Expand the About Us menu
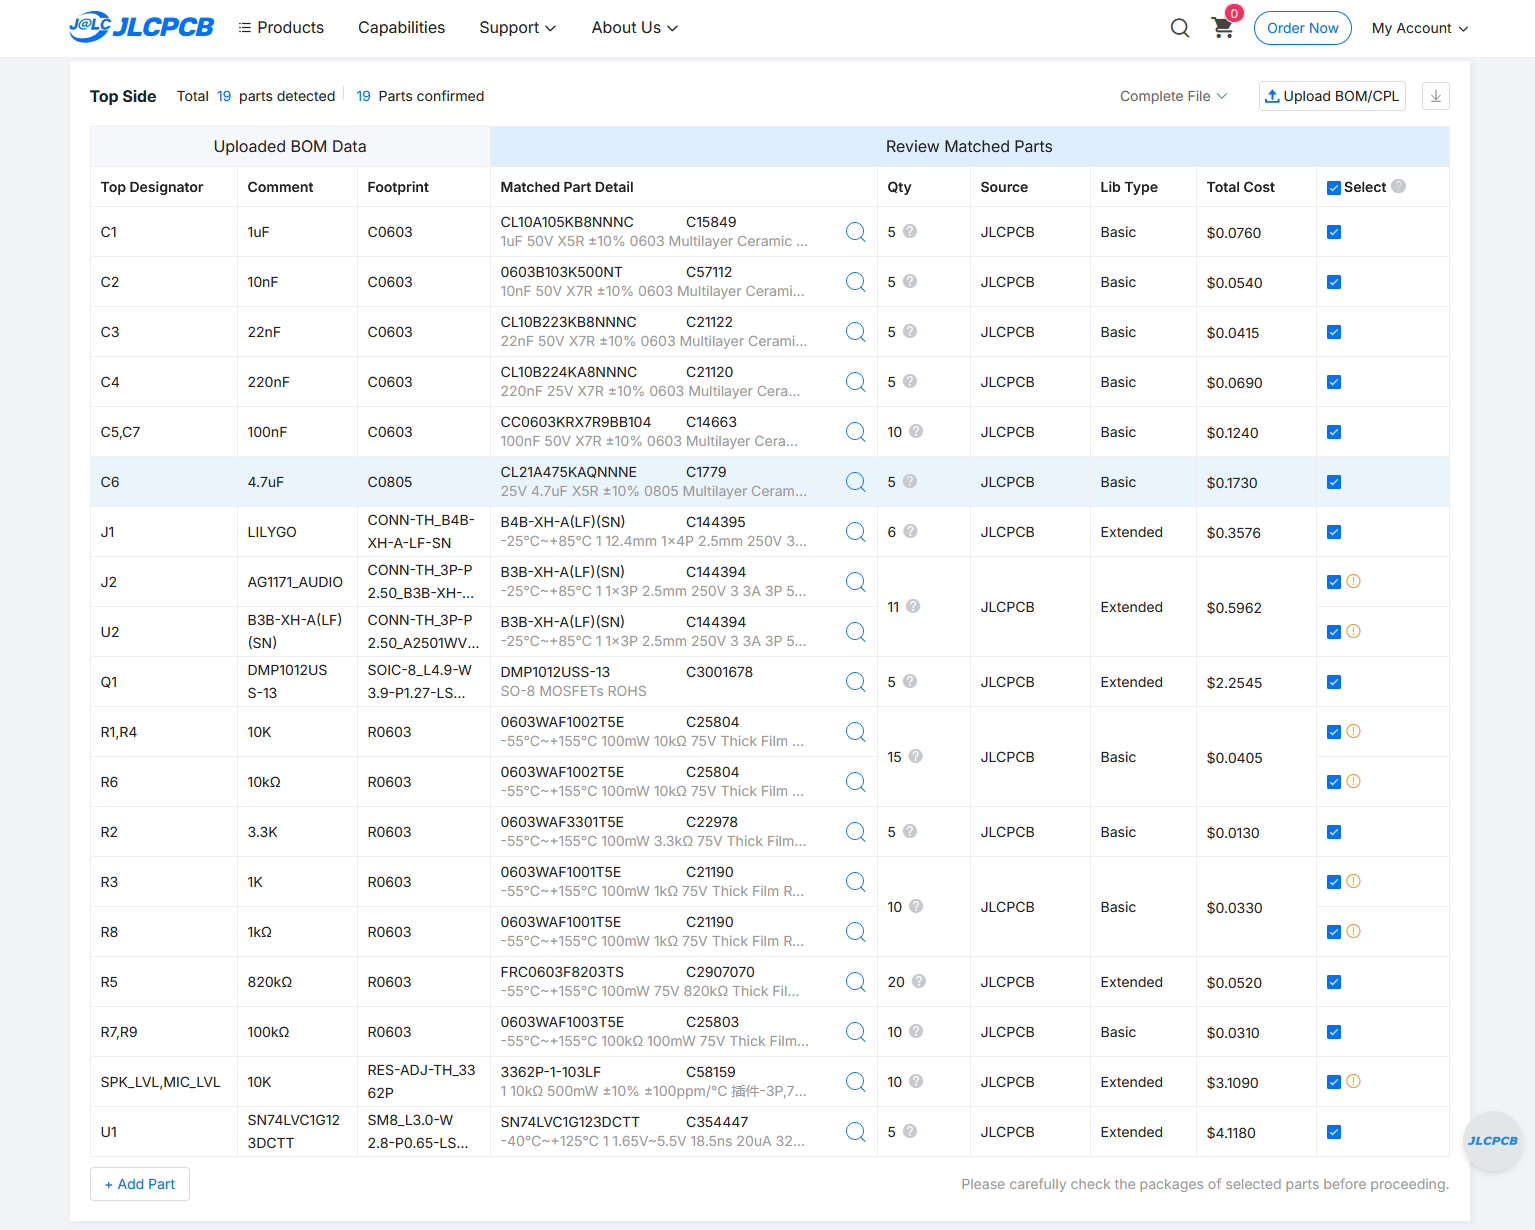This screenshot has width=1535, height=1230. point(635,28)
